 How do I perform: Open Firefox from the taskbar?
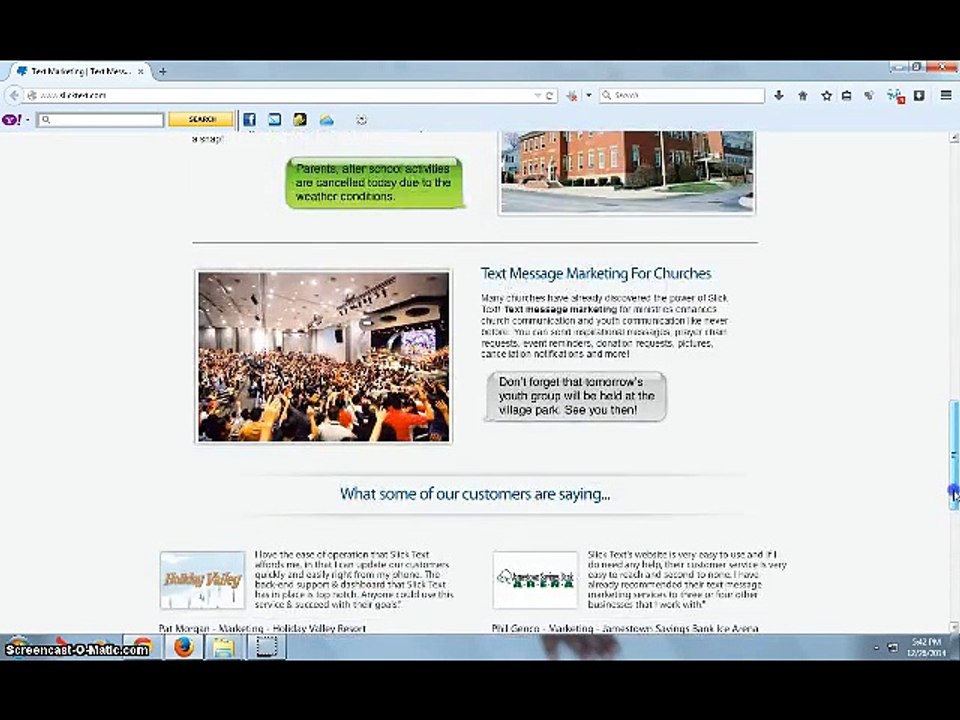(x=183, y=647)
